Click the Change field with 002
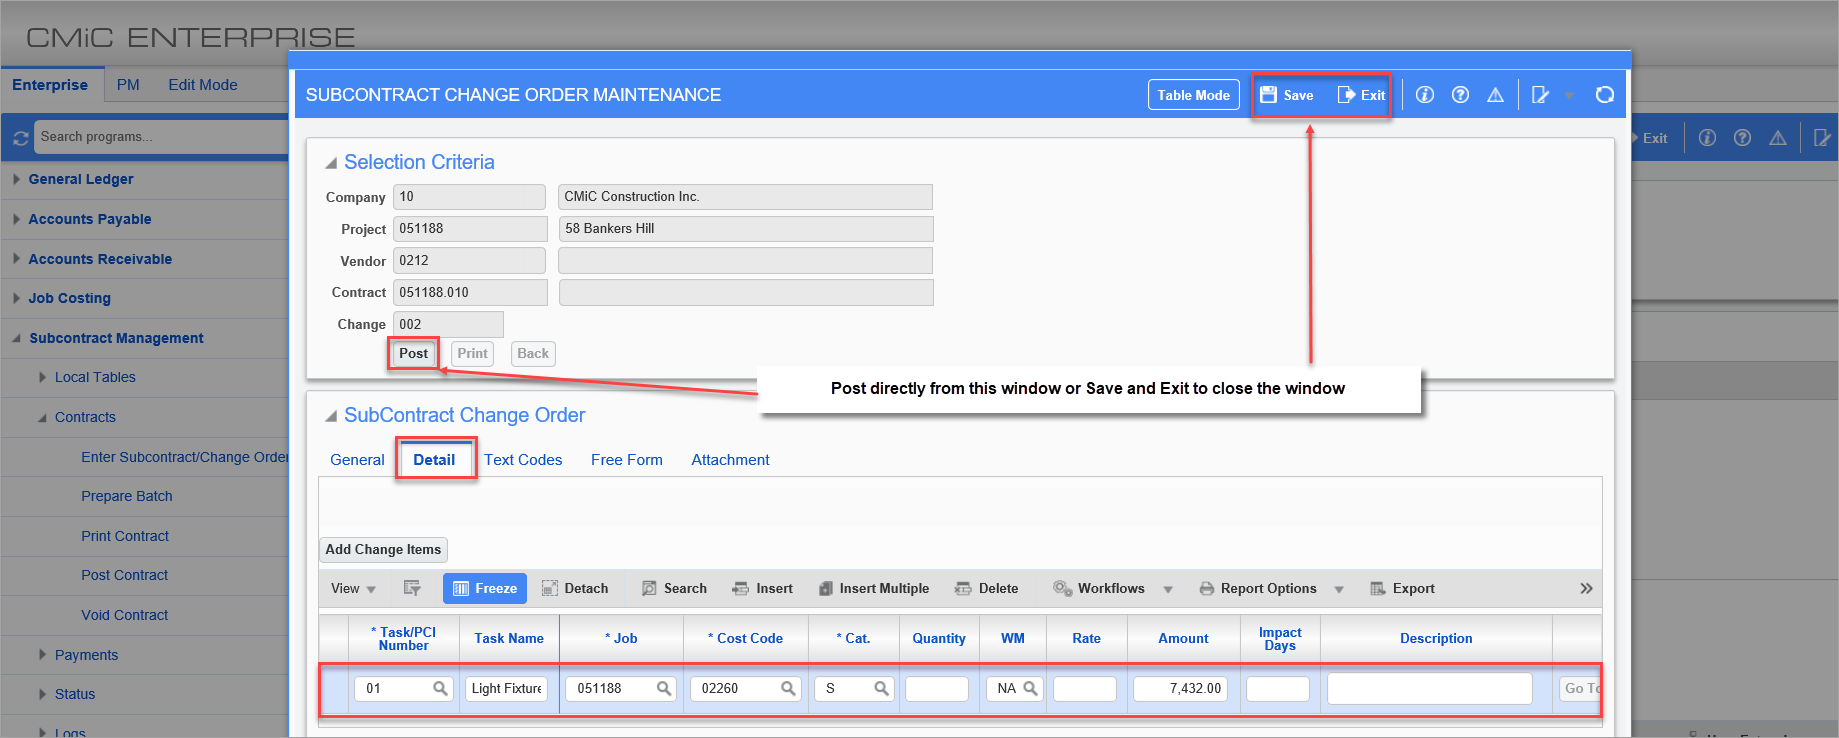Screen dimensions: 1839x738 pyautogui.click(x=448, y=324)
